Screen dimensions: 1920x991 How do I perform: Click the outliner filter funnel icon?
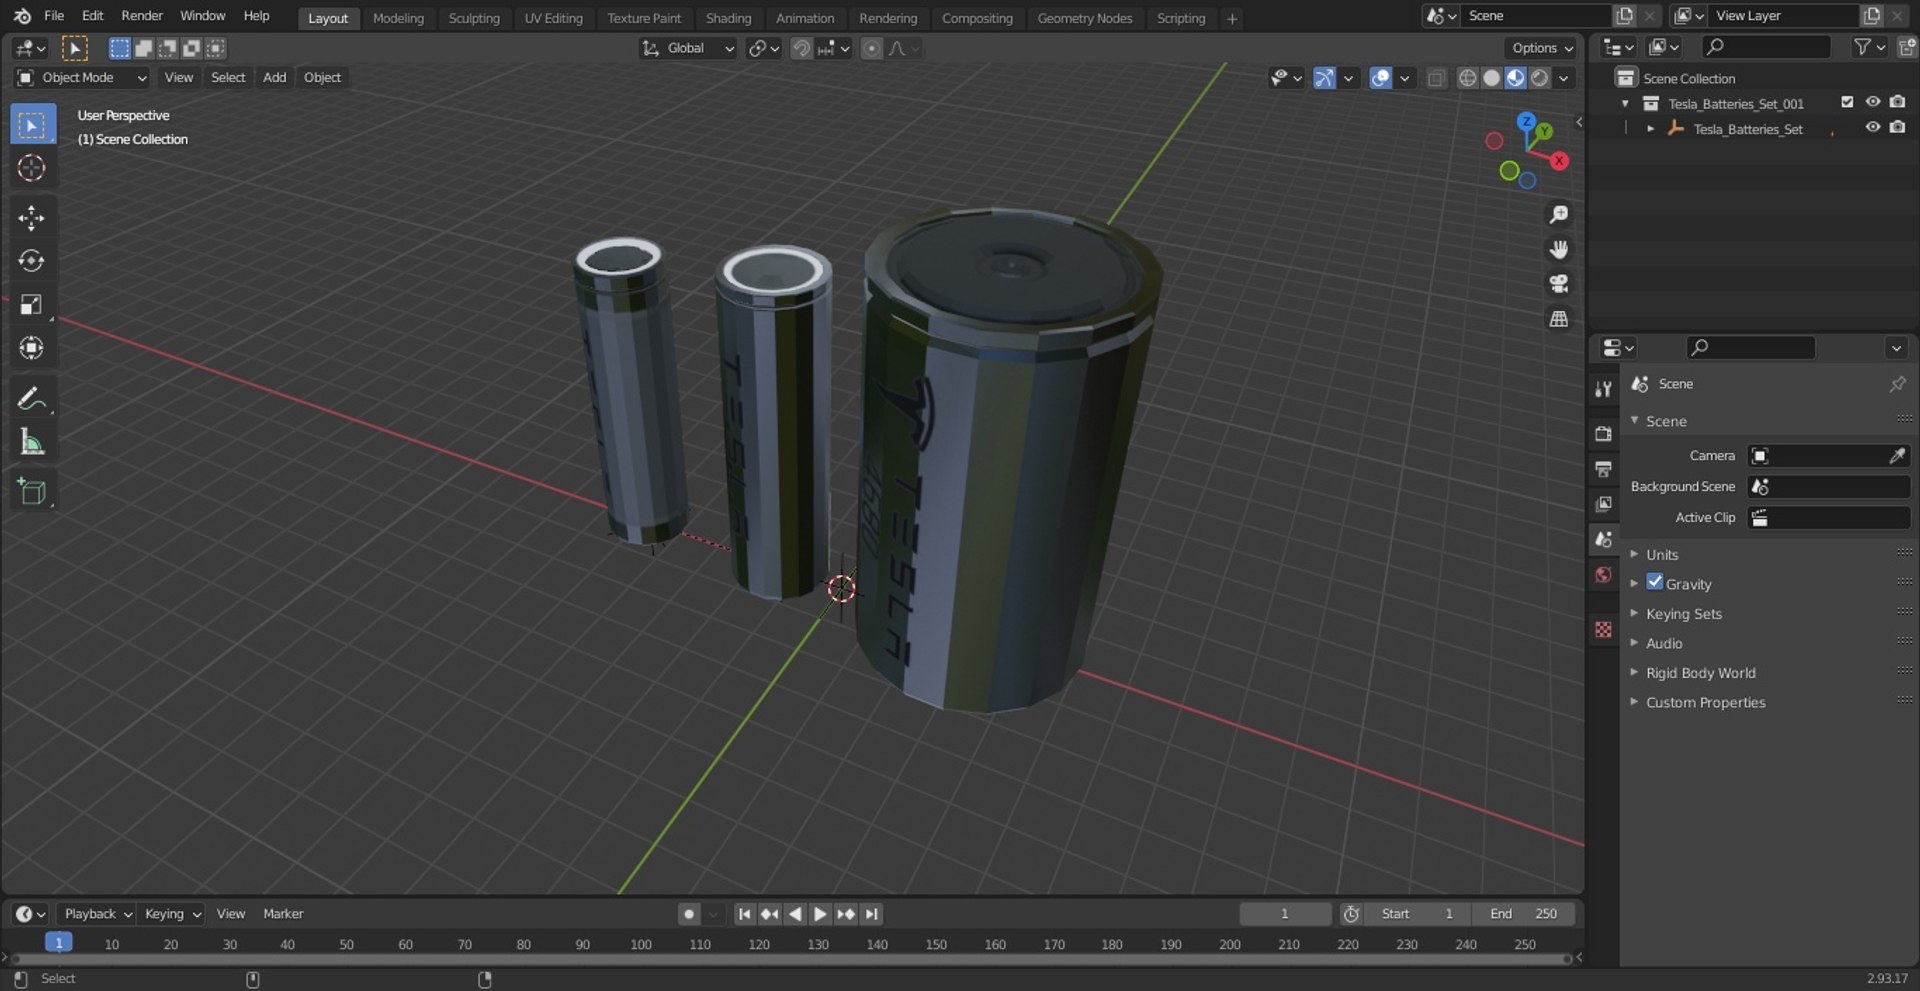click(1862, 47)
